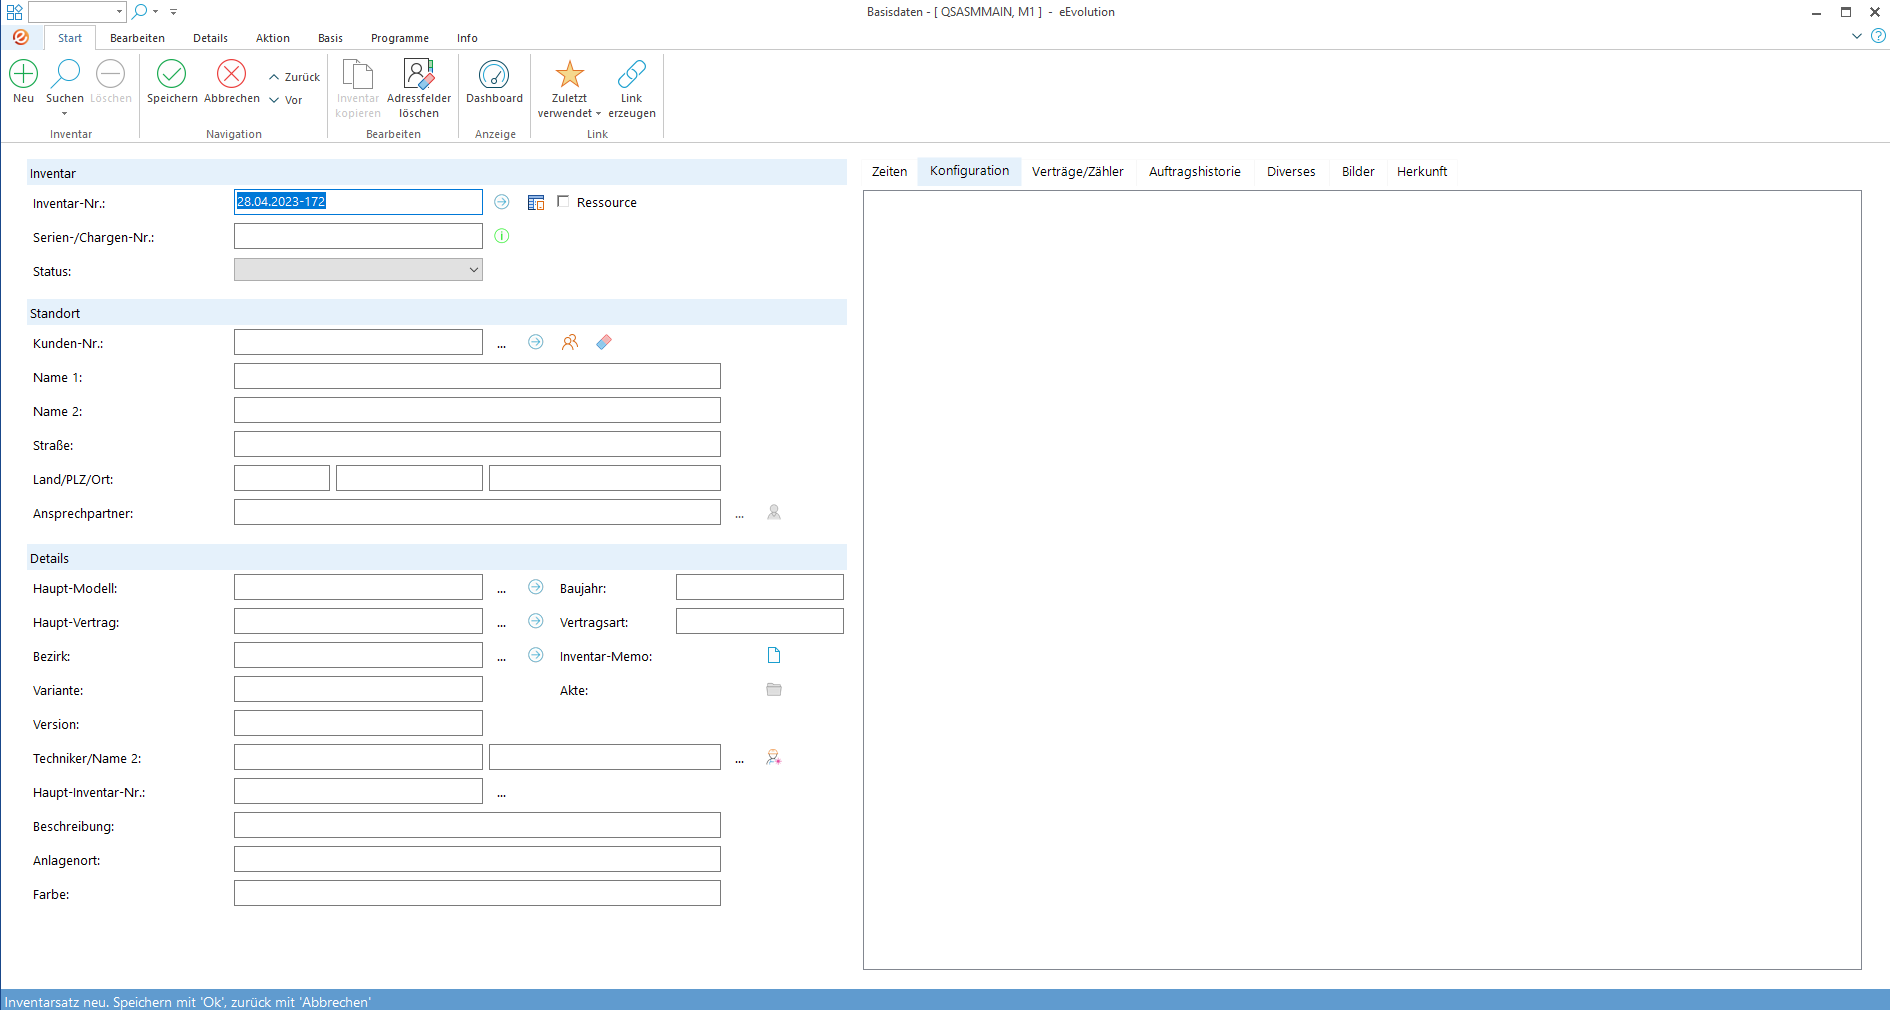Save with the Speichern checkmark icon
Screen dimensions: 1890x1010
point(172,74)
